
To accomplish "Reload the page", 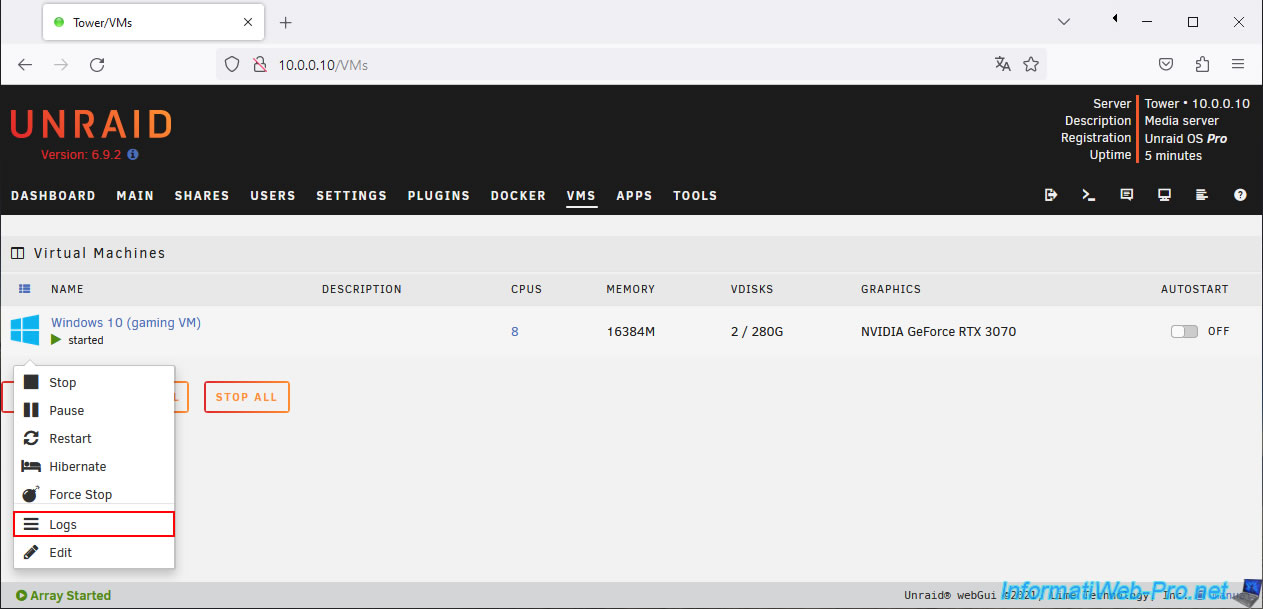I will (97, 64).
